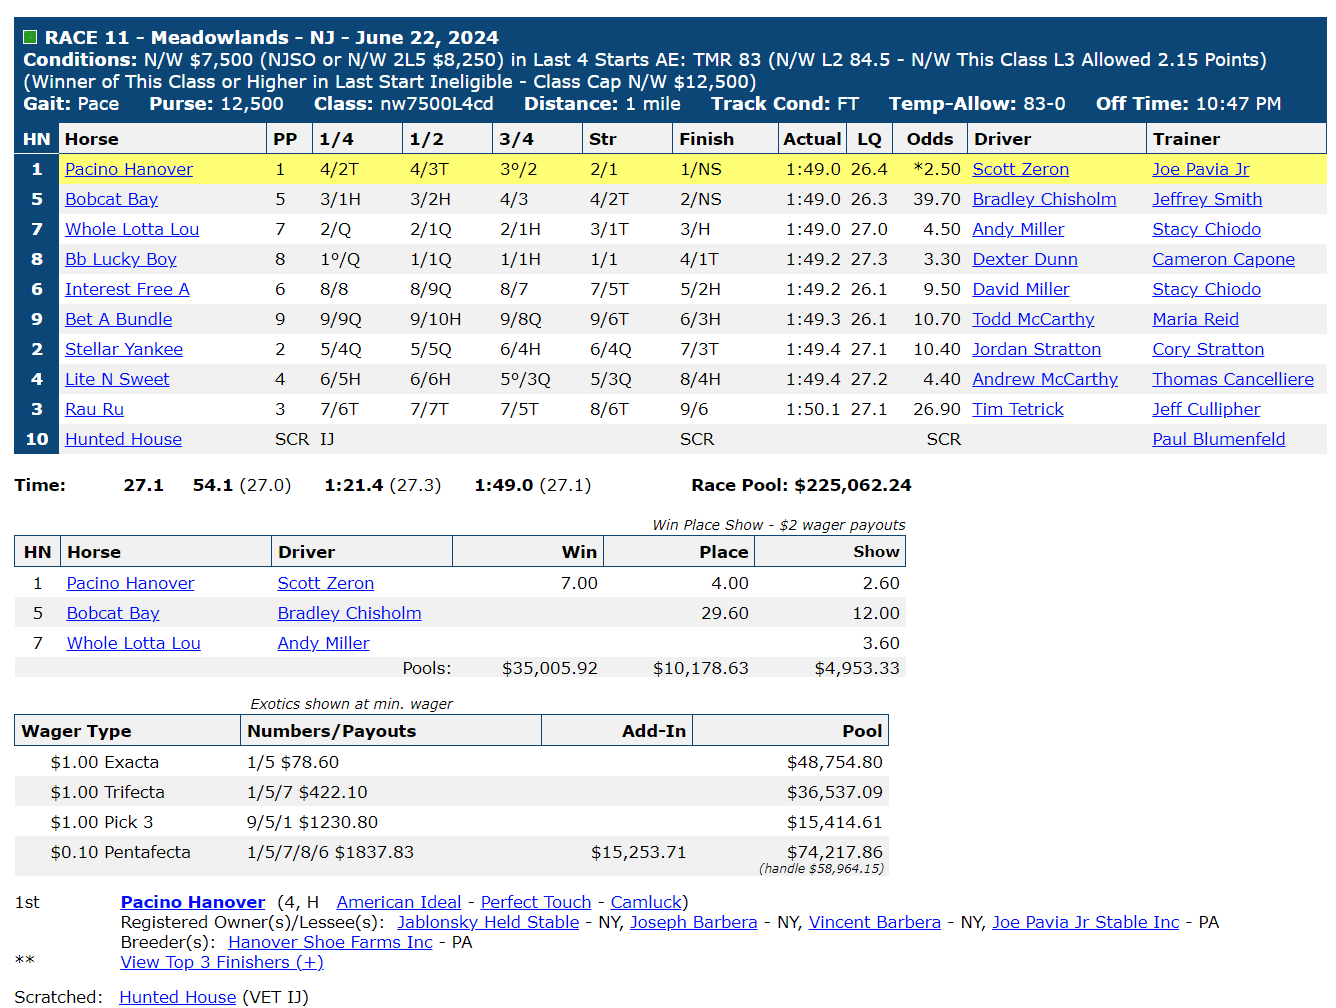1336x1008 pixels.
Task: Open driver Andy Miller in the results table
Action: click(x=1018, y=229)
